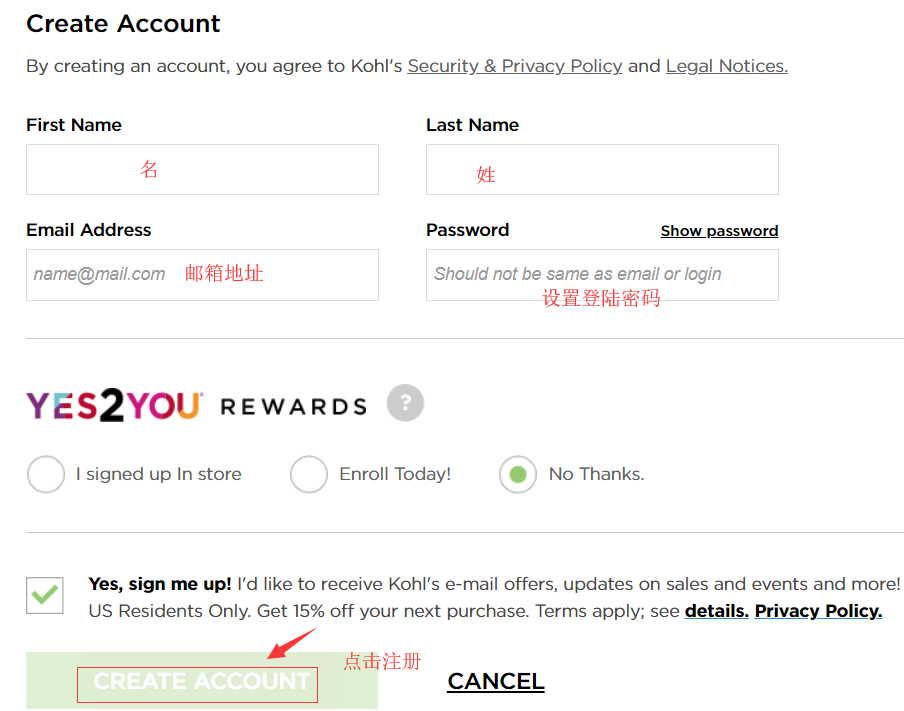Click the Cancel link
904x711 pixels.
[x=496, y=682]
